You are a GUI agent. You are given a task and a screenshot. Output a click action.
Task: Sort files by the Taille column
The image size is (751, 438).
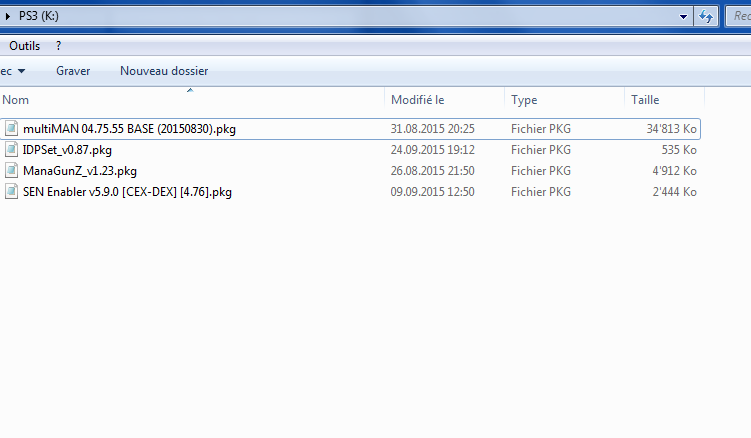click(645, 100)
